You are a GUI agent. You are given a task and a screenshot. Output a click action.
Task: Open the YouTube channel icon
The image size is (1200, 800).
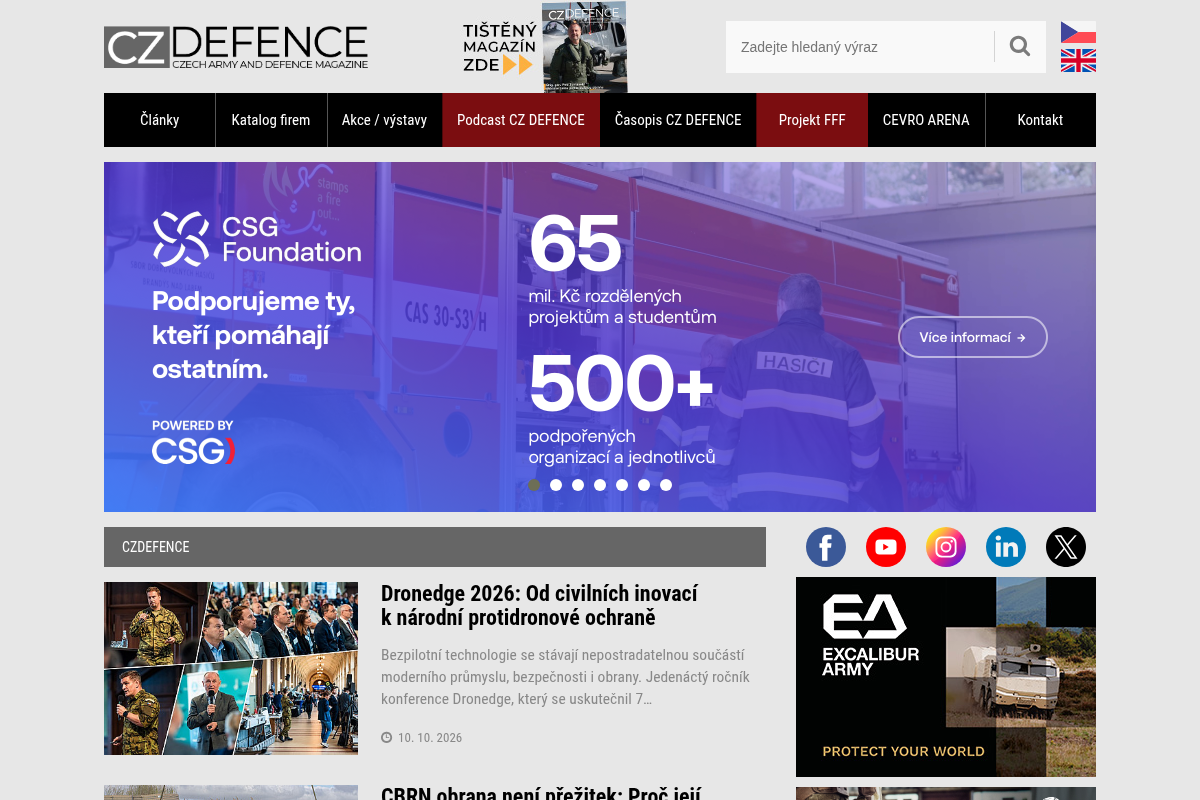(x=886, y=547)
